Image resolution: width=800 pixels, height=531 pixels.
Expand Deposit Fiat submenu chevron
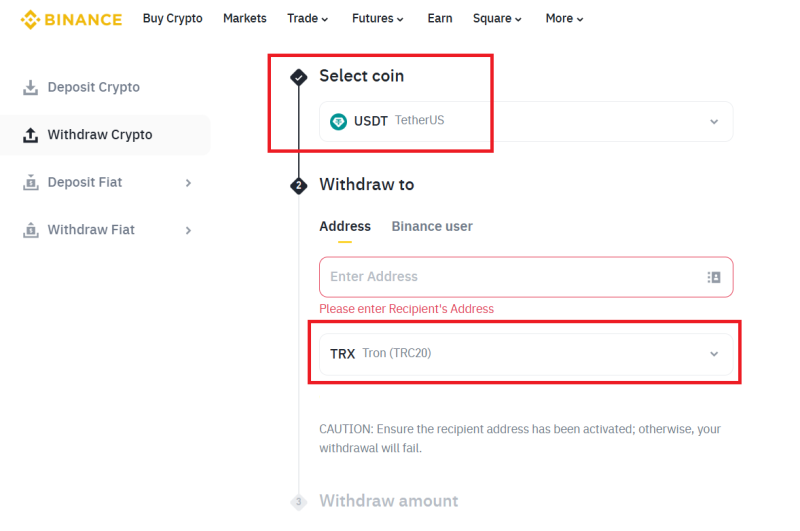click(x=188, y=183)
